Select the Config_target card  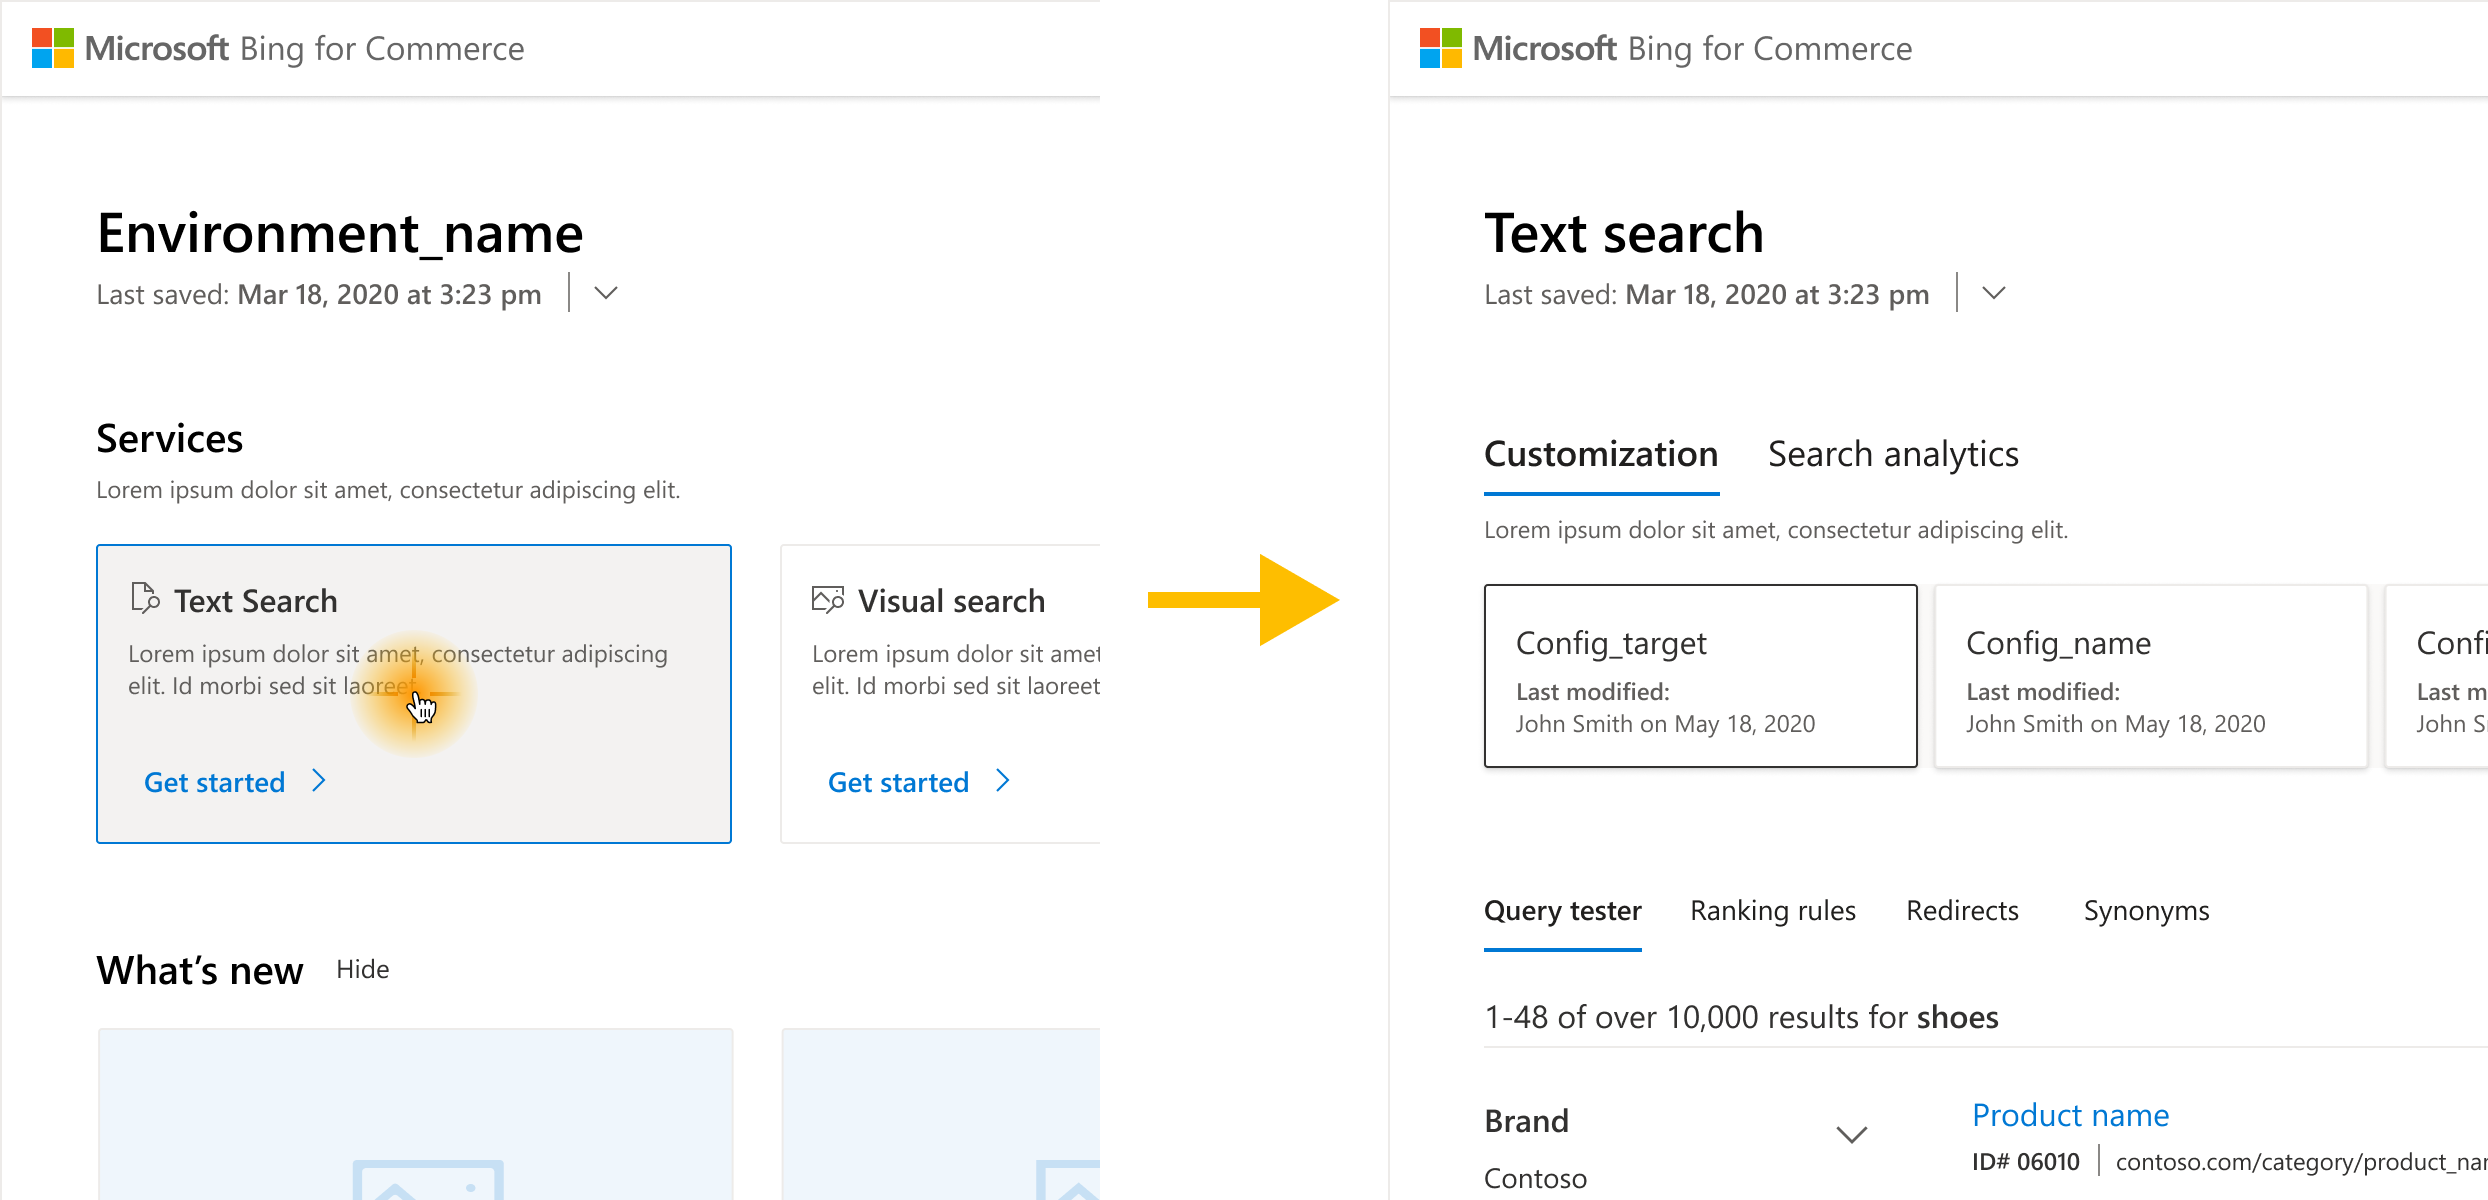(x=1701, y=676)
